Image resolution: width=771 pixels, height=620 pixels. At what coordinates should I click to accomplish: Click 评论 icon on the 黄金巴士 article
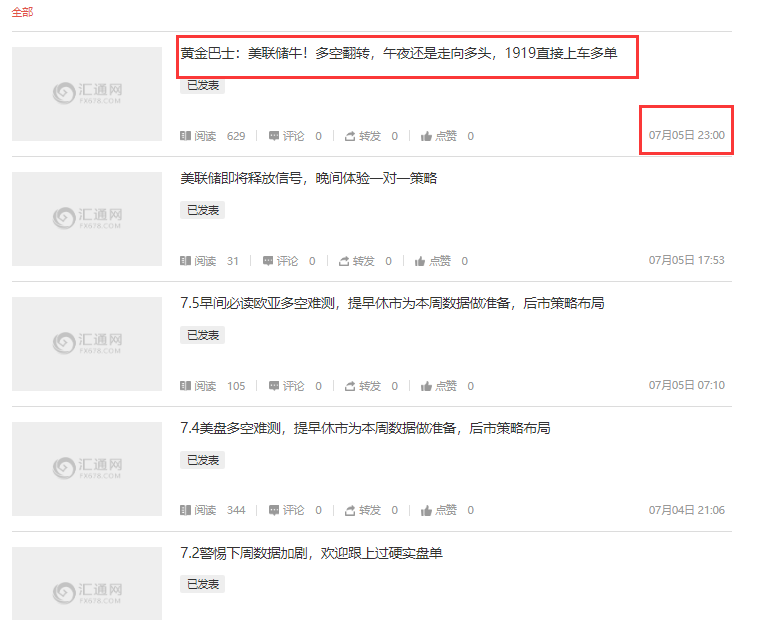[274, 136]
